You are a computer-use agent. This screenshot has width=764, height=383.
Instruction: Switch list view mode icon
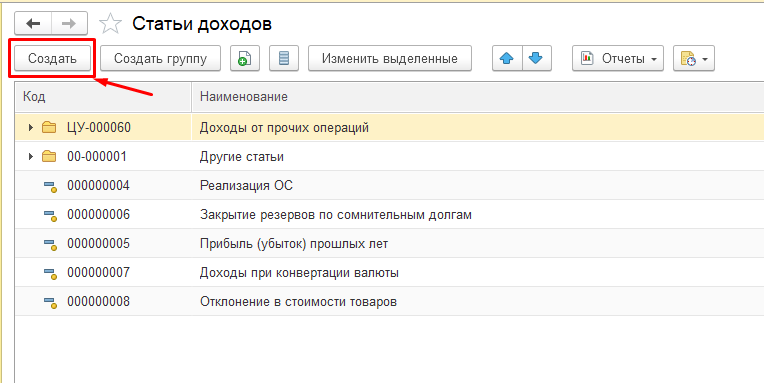(x=284, y=58)
